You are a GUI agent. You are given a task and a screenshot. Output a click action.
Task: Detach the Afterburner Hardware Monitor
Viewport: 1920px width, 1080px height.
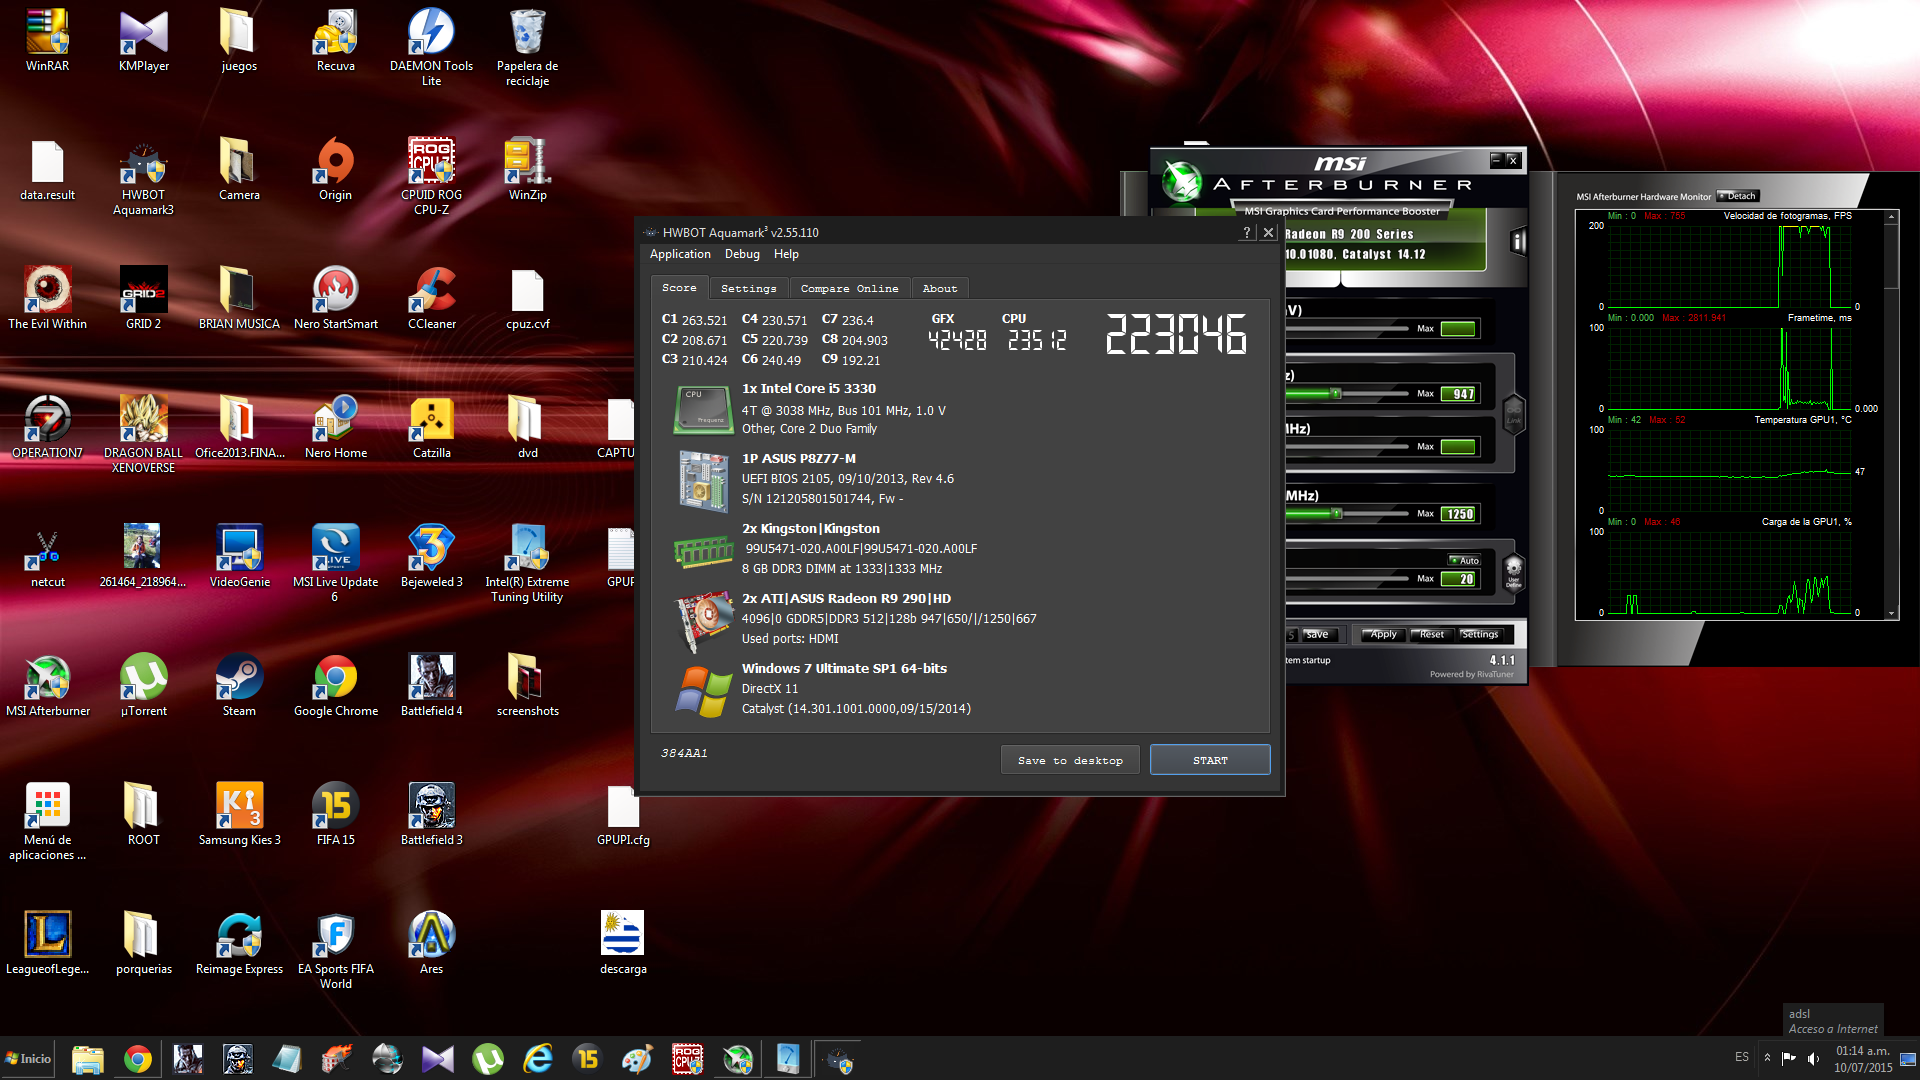coord(1738,196)
